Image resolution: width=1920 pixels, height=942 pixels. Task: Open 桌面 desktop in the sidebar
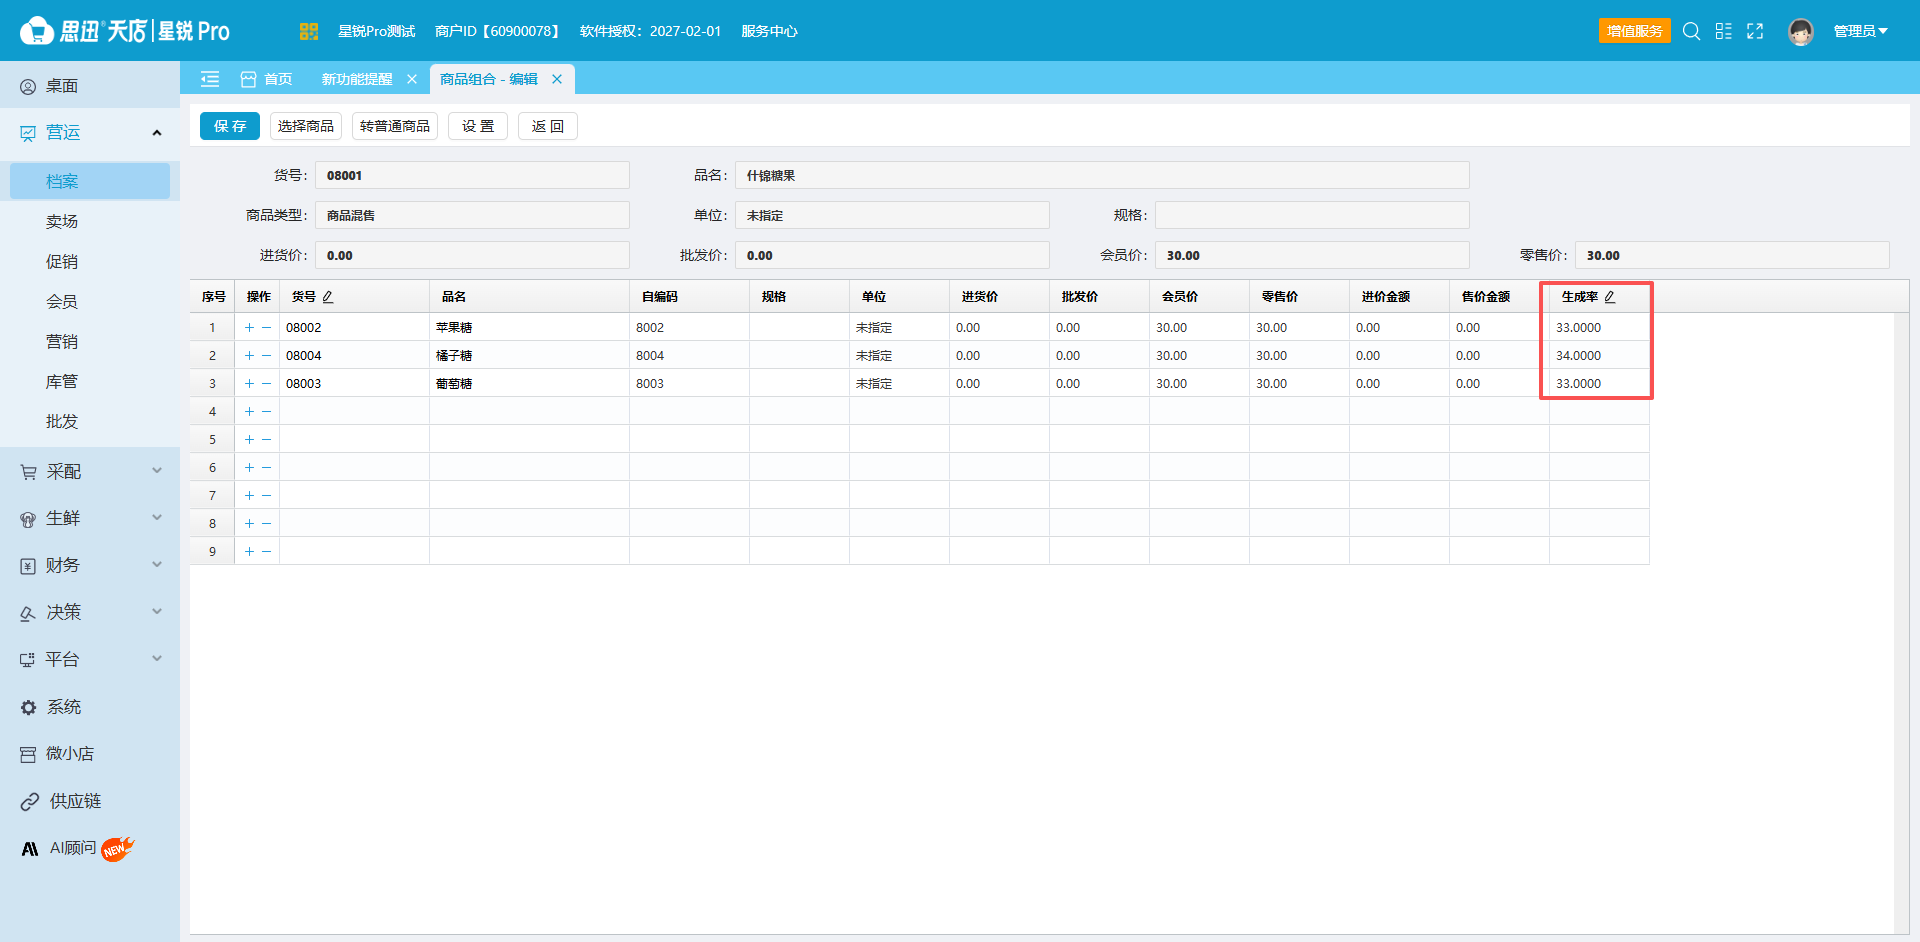point(90,86)
